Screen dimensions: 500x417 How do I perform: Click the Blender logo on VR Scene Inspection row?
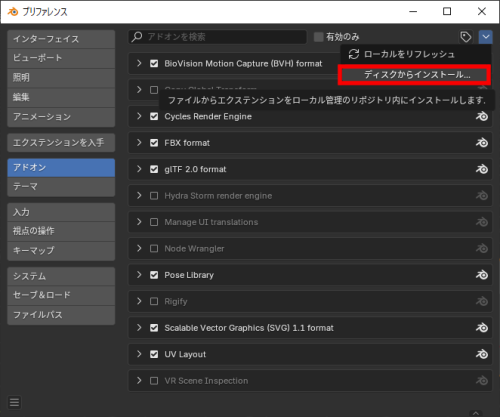(x=482, y=381)
